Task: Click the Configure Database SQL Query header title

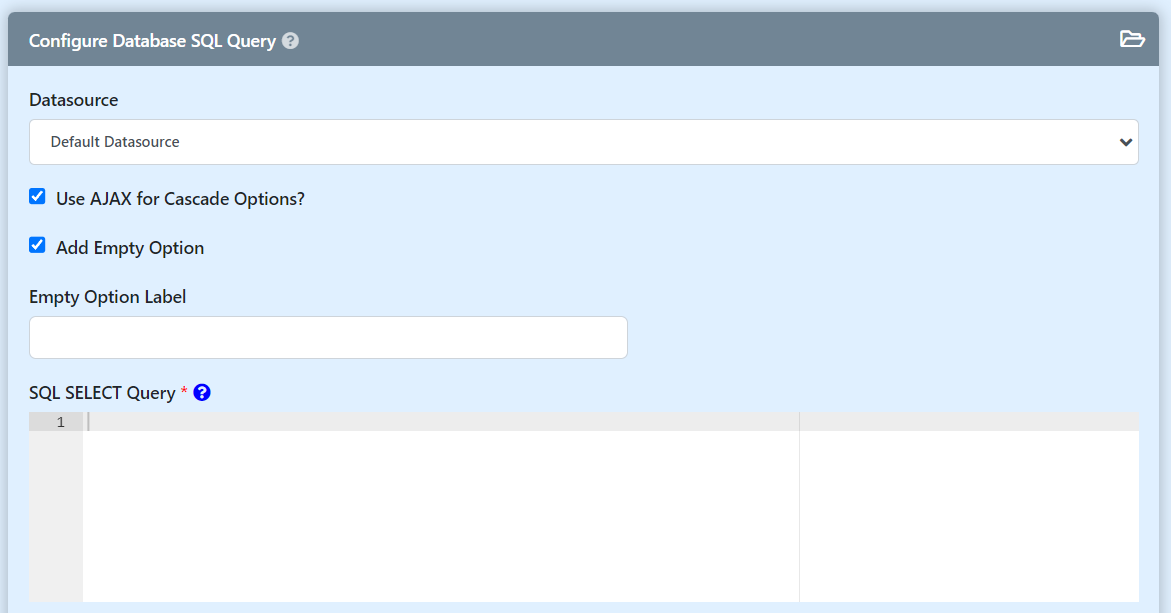Action: coord(152,41)
